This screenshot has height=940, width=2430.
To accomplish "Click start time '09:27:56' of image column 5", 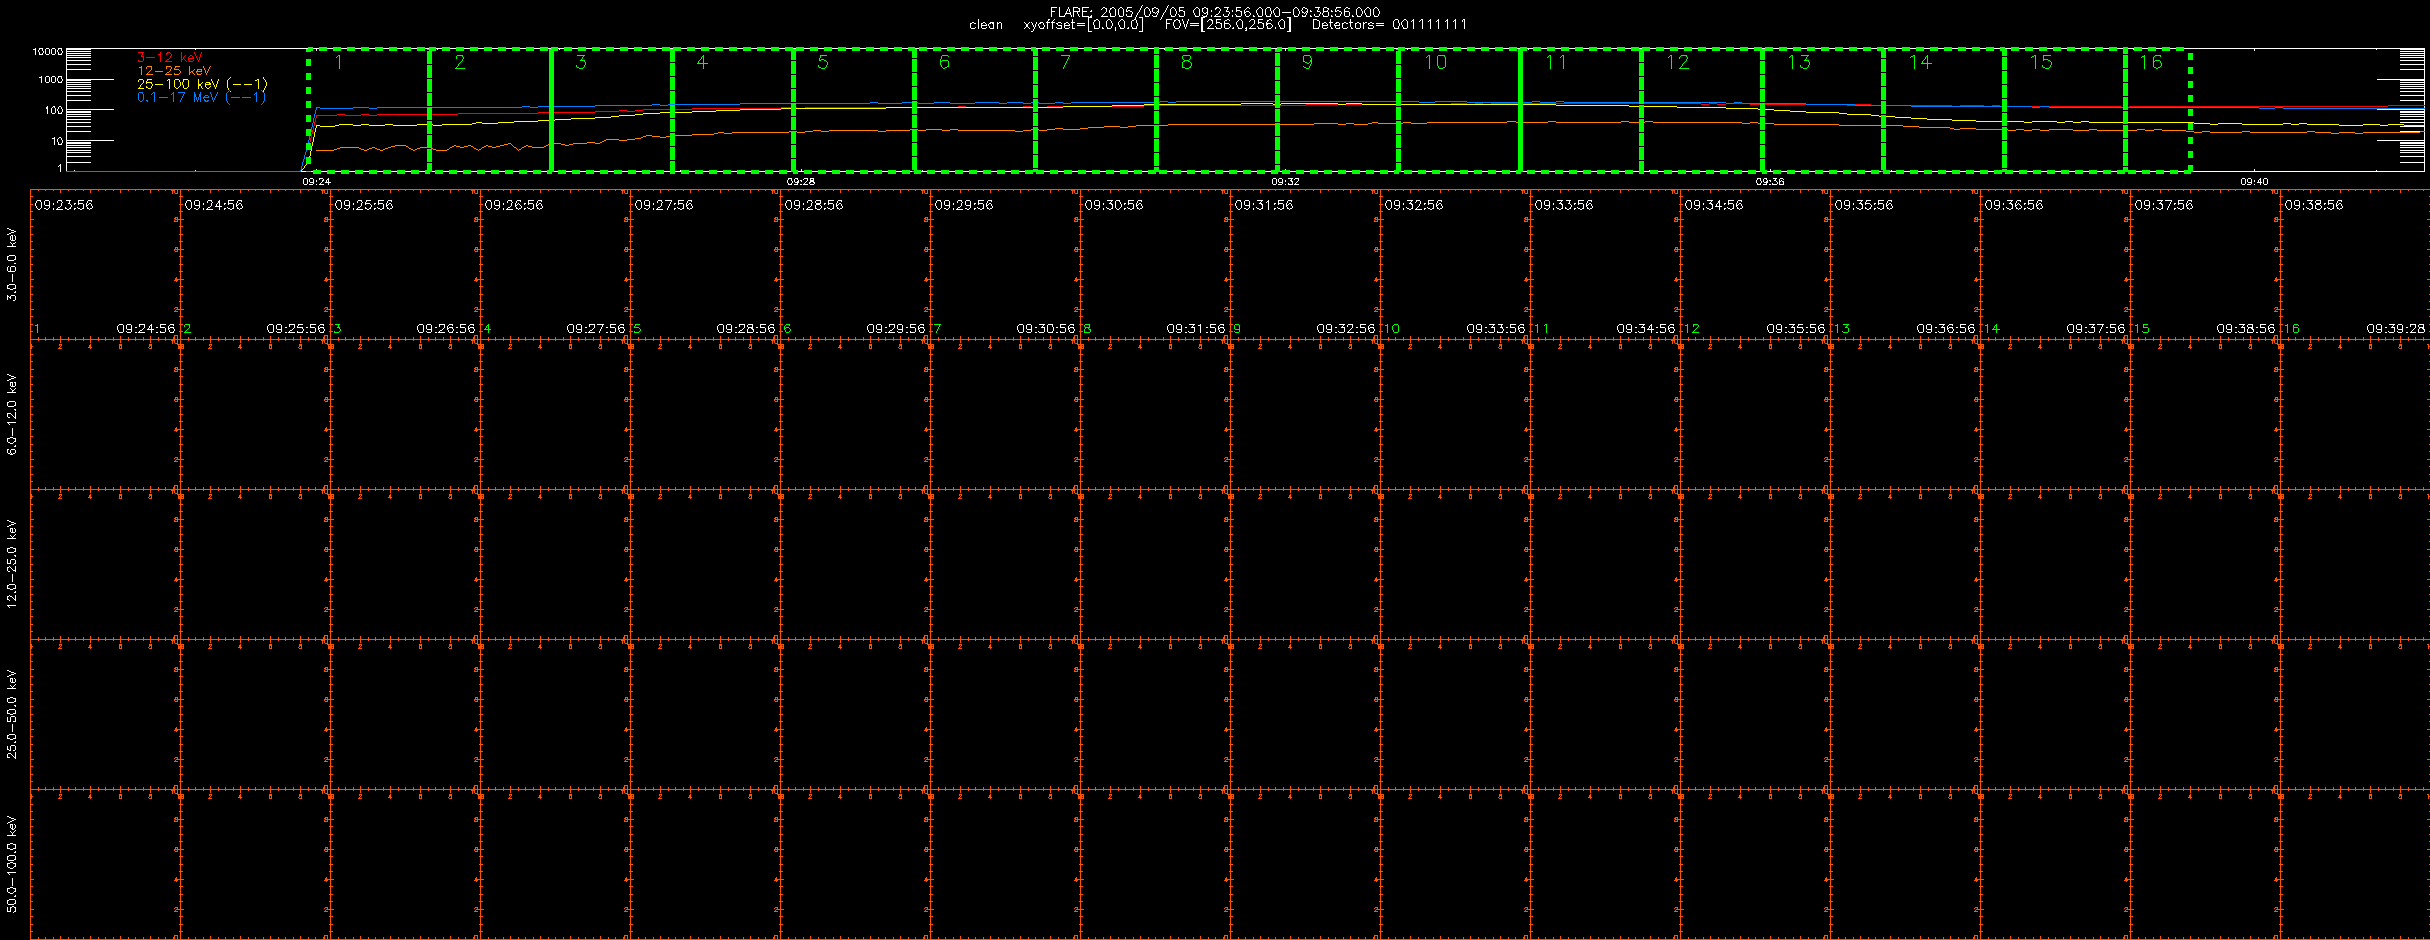I will pyautogui.click(x=664, y=205).
